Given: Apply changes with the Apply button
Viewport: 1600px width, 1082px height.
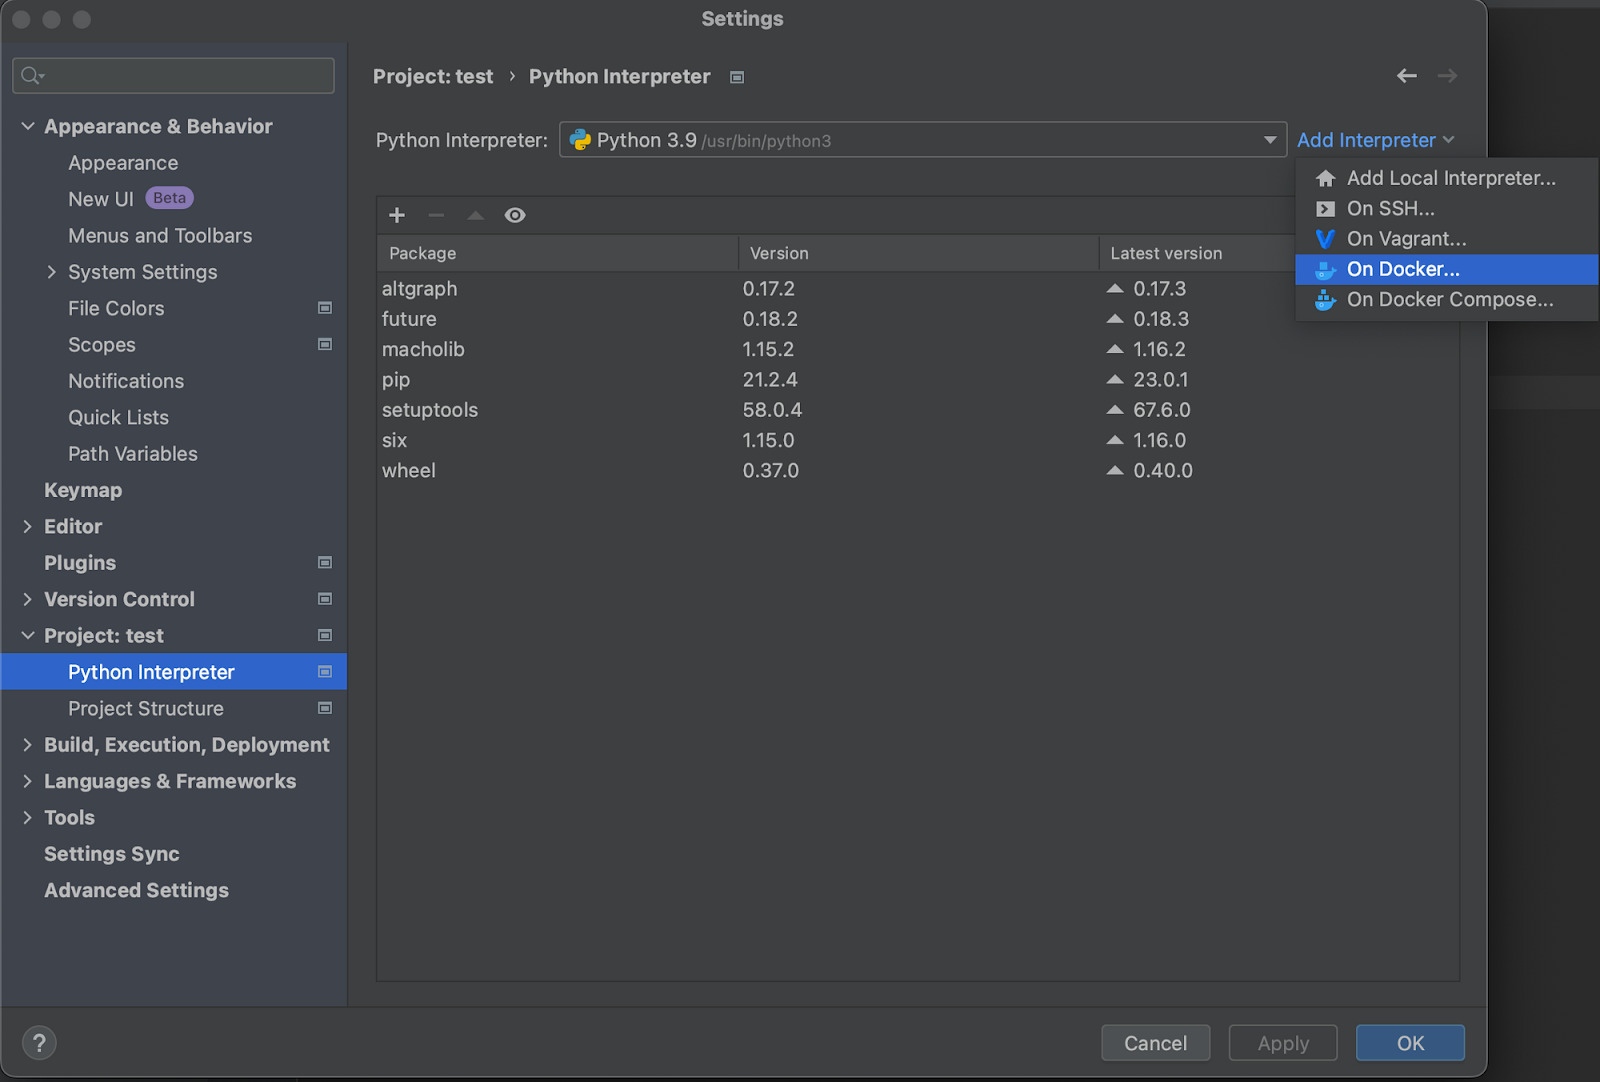Looking at the screenshot, I should click(x=1282, y=1043).
